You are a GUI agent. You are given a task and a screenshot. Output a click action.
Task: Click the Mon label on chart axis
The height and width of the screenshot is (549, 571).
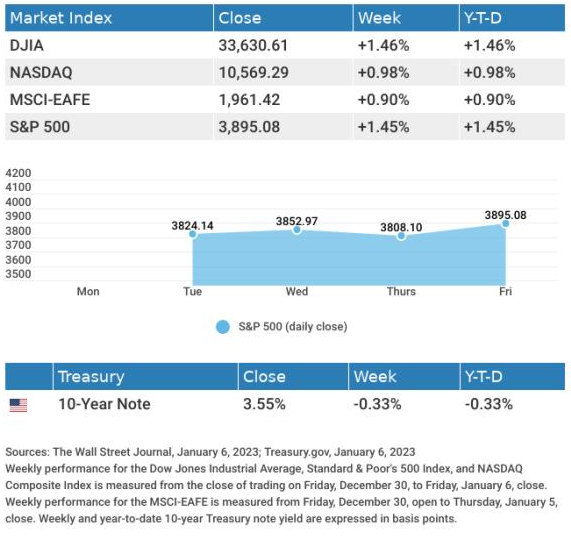click(88, 292)
